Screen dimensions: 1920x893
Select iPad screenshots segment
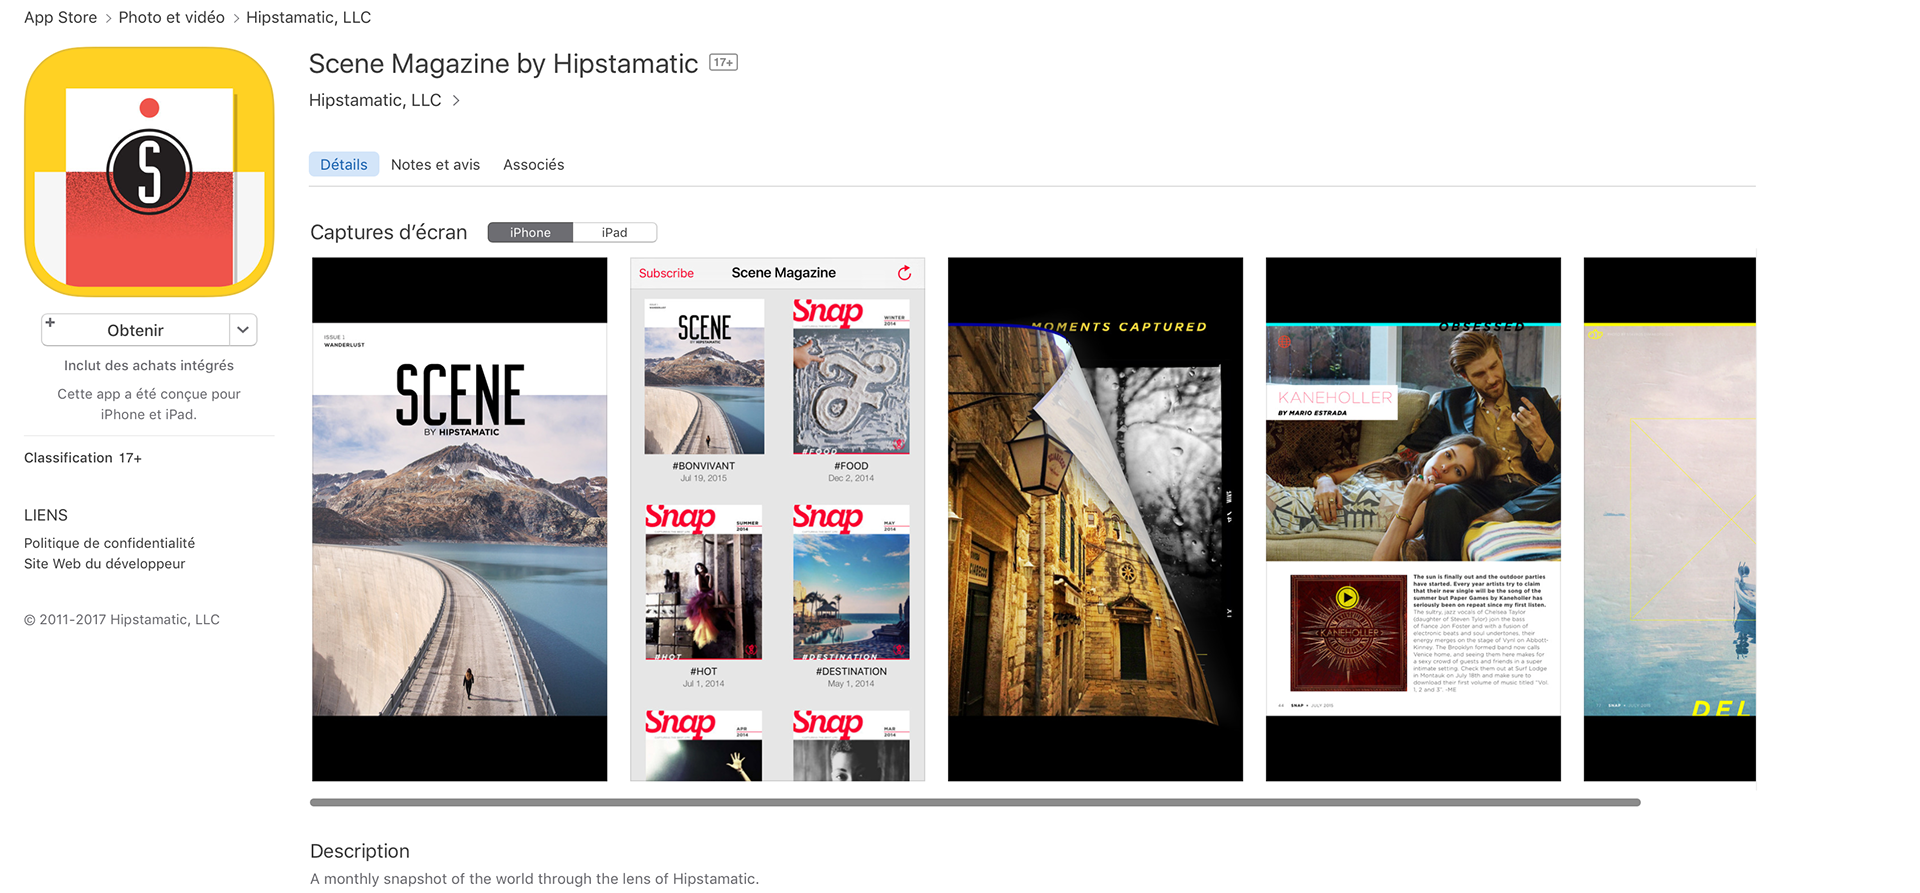615,232
